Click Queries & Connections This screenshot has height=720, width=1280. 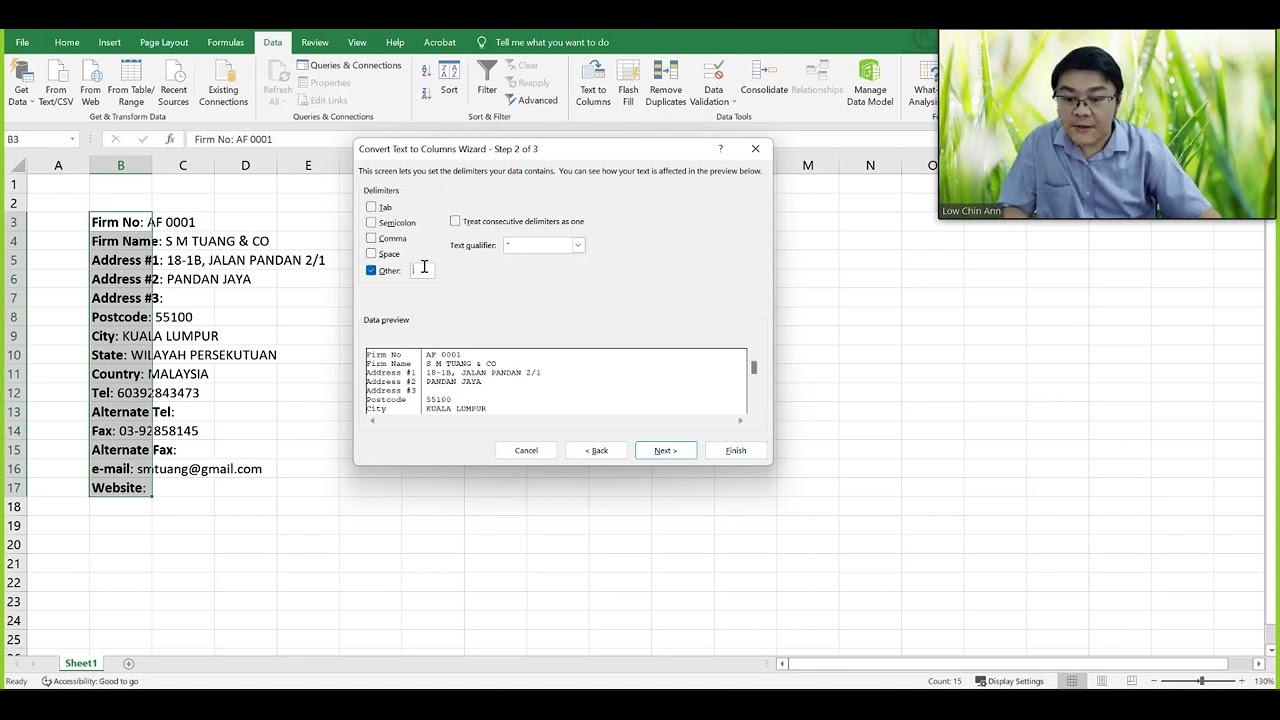click(x=349, y=65)
